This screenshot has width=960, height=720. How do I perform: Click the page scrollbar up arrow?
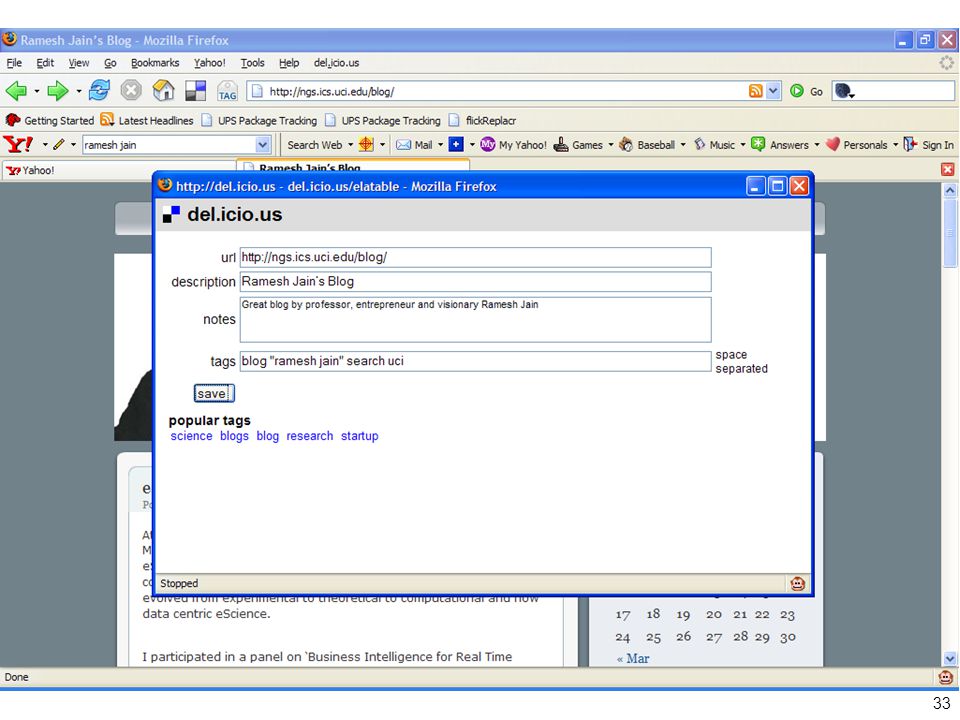(950, 190)
